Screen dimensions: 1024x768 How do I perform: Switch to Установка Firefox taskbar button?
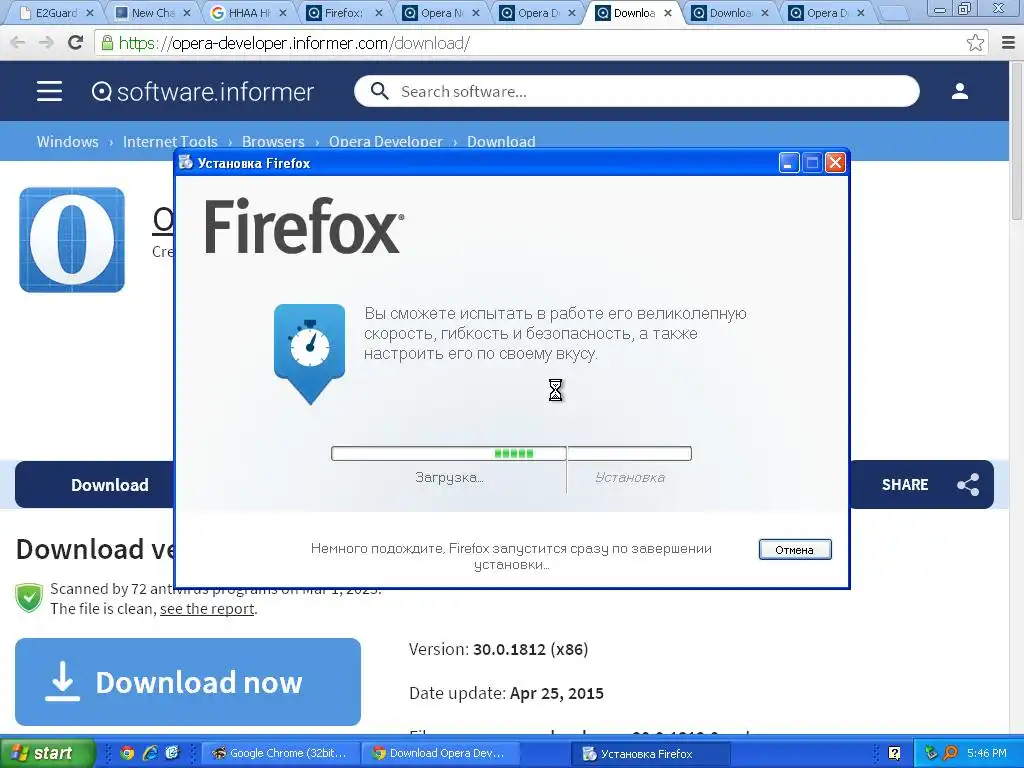(650, 754)
